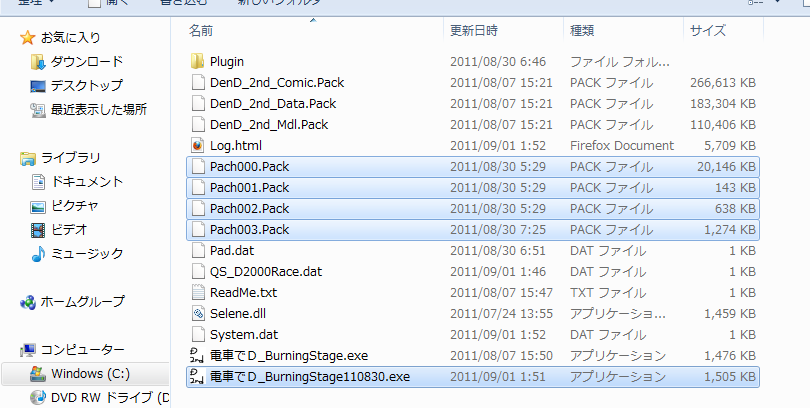Expand the コンピューター tree node
This screenshot has width=810, height=408.
pos(72,350)
